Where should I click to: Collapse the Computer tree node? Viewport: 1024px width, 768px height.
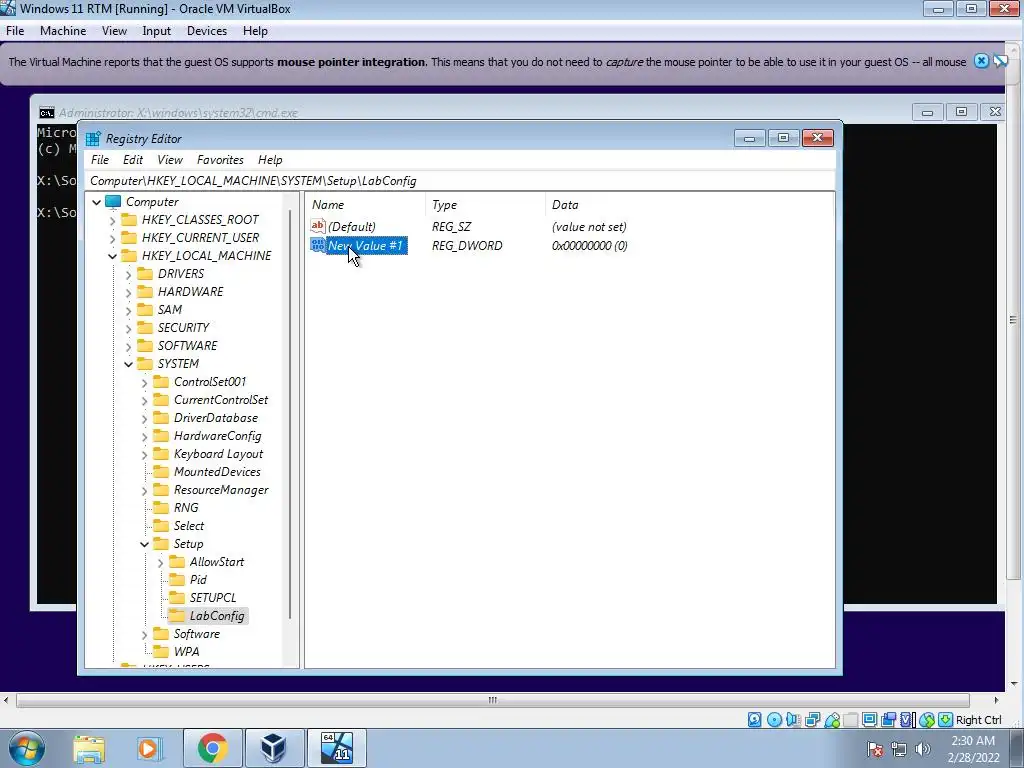click(x=97, y=202)
